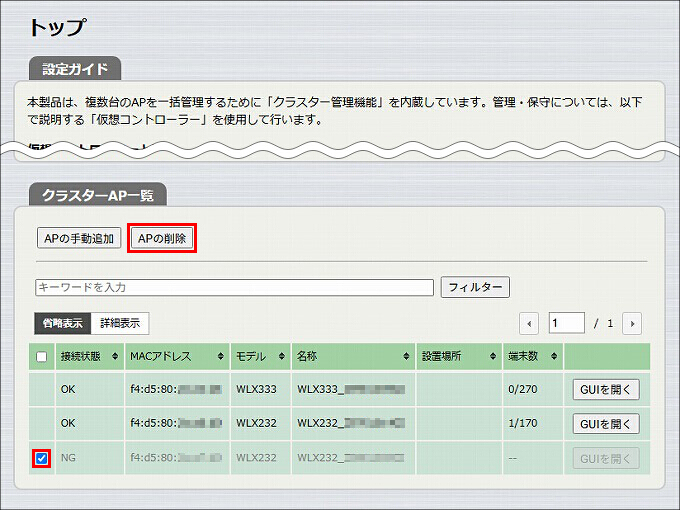Sort by 接続状態 column arrows

[115, 356]
